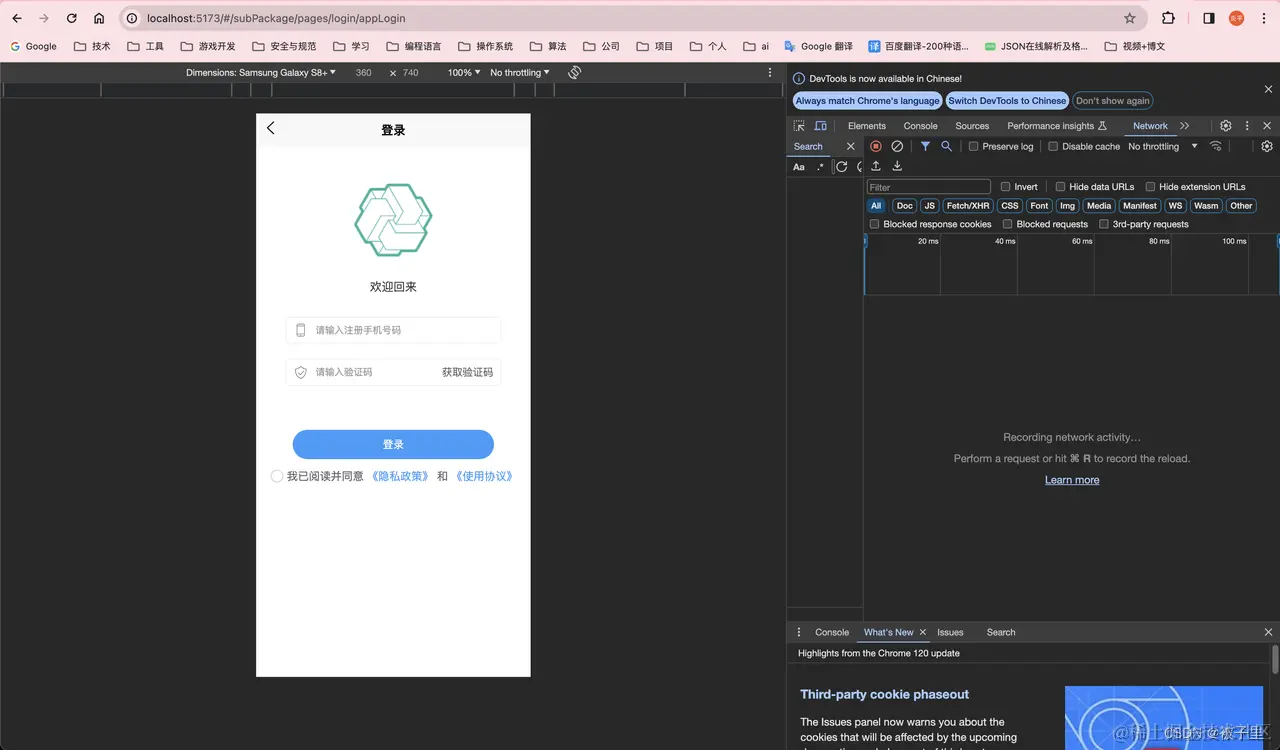Open the 100% zoom dropdown

[x=463, y=73]
